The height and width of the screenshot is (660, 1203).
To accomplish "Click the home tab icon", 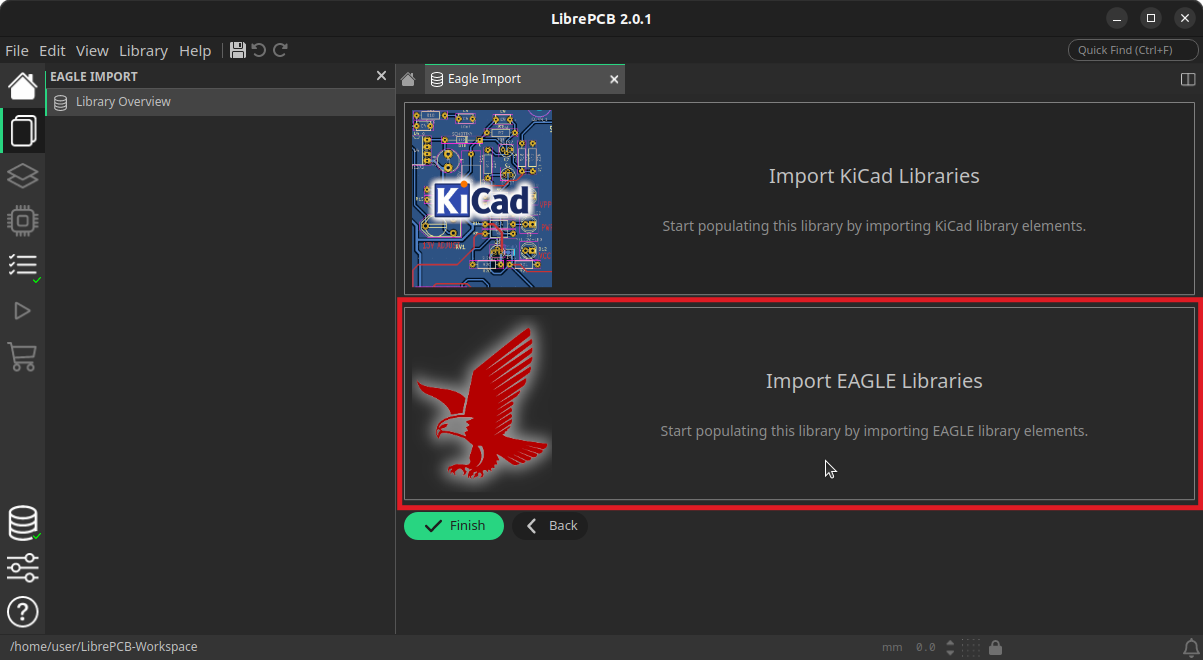I will pyautogui.click(x=408, y=79).
